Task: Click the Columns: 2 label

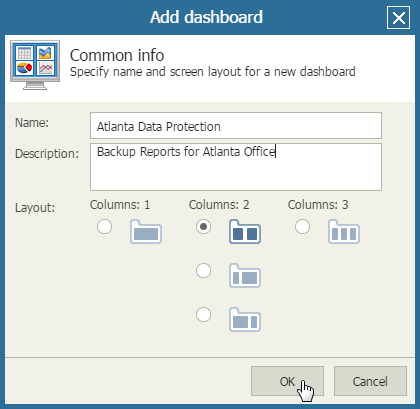Action: click(219, 205)
